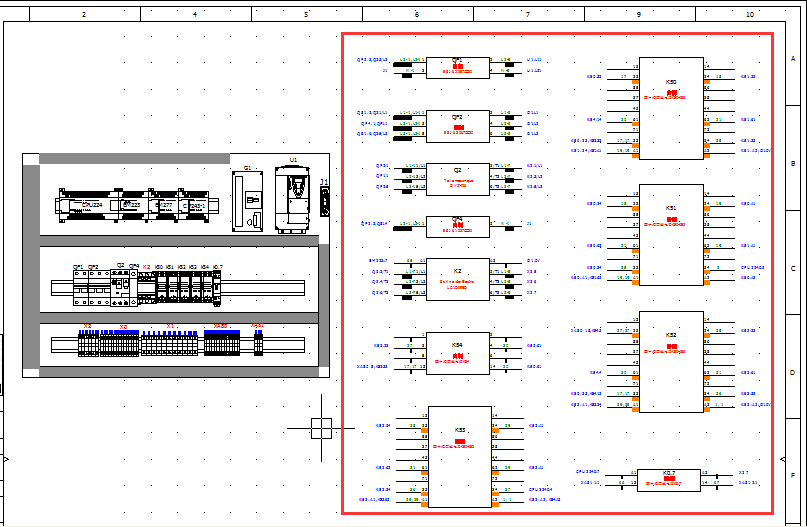Select the X2 terminal strip
This screenshot has height=527, width=807.
click(89, 343)
